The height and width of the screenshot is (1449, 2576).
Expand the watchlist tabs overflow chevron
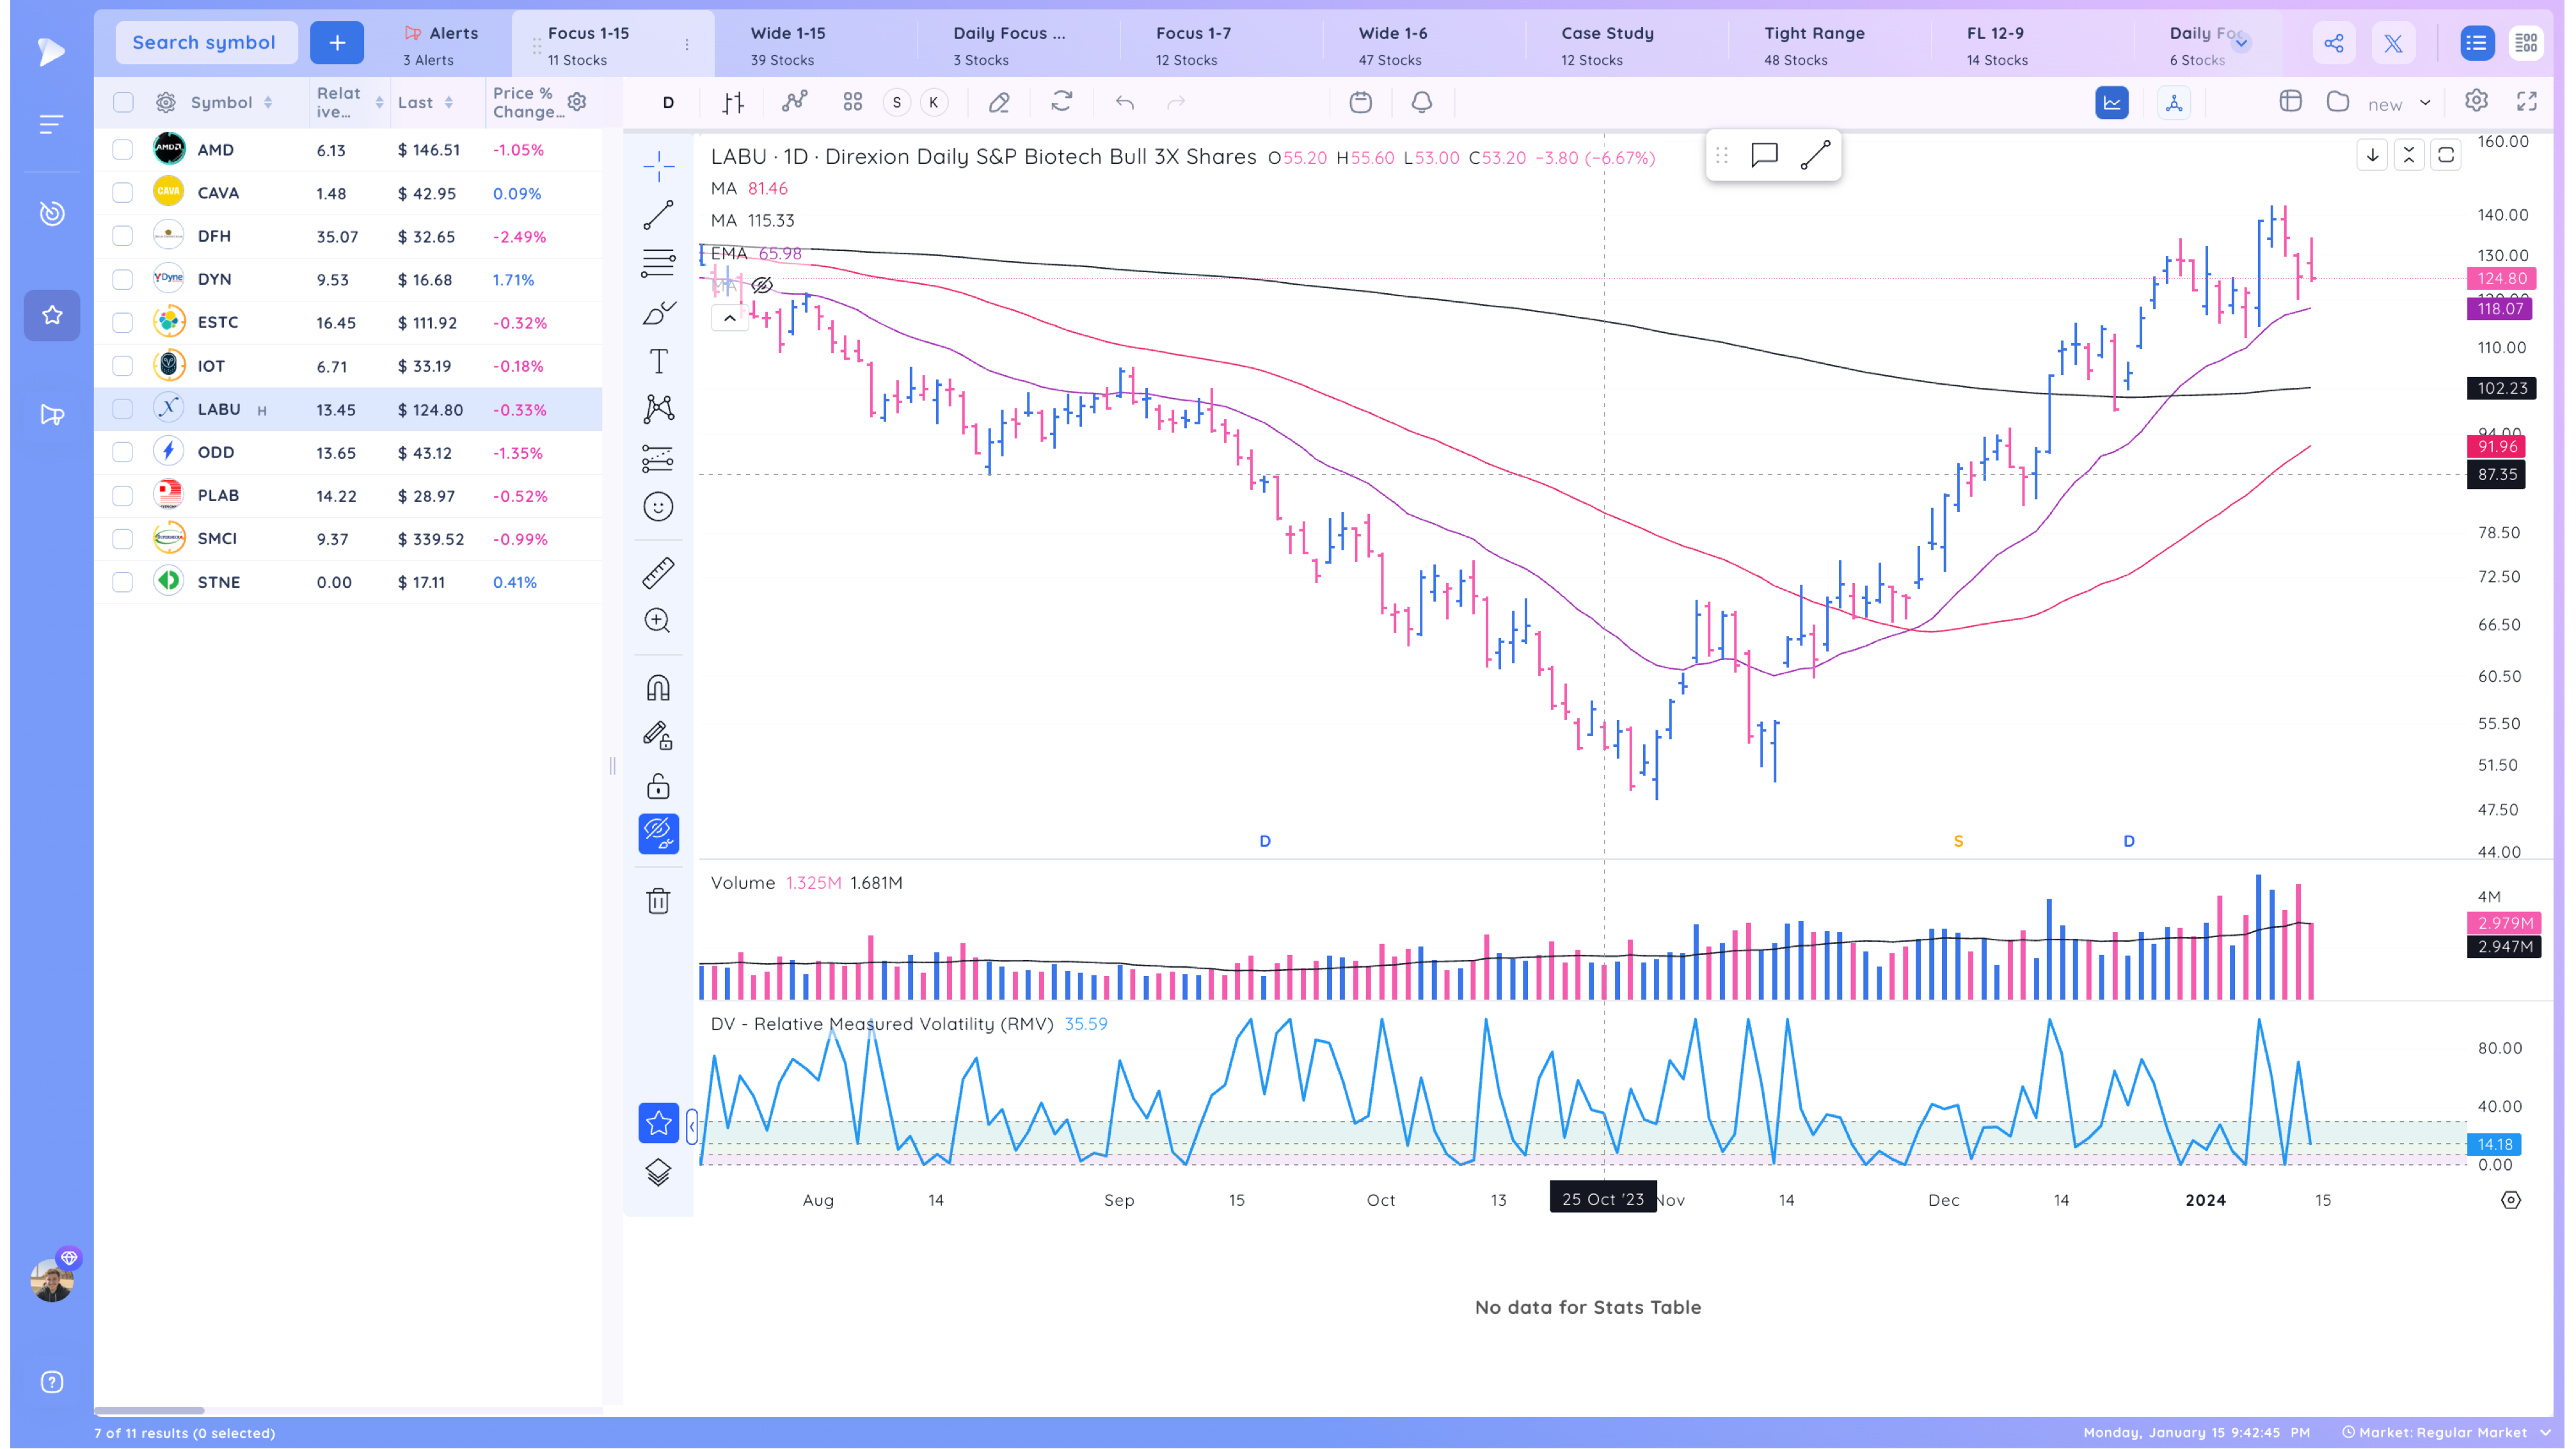pos(2241,43)
